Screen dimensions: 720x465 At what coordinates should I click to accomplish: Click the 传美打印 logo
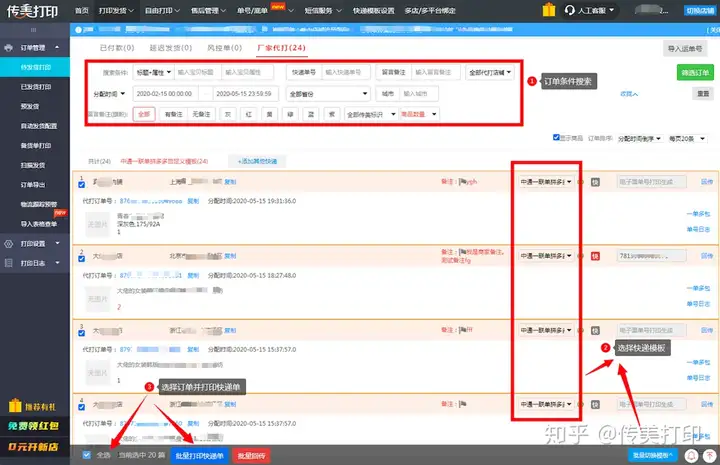click(x=32, y=11)
